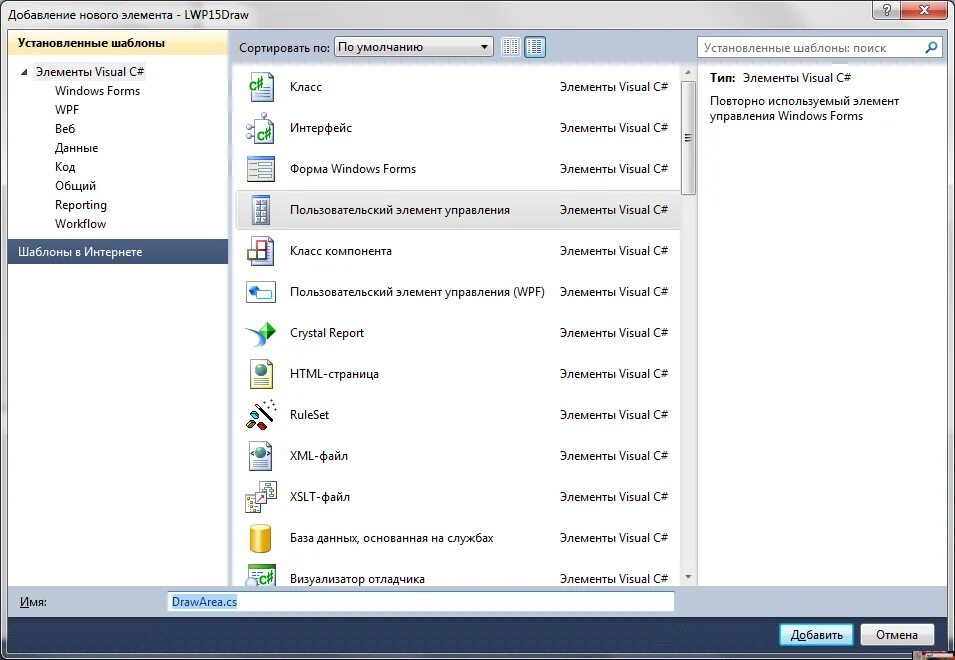Select the XSLT-файл icon
The height and width of the screenshot is (660, 955).
[x=261, y=497]
